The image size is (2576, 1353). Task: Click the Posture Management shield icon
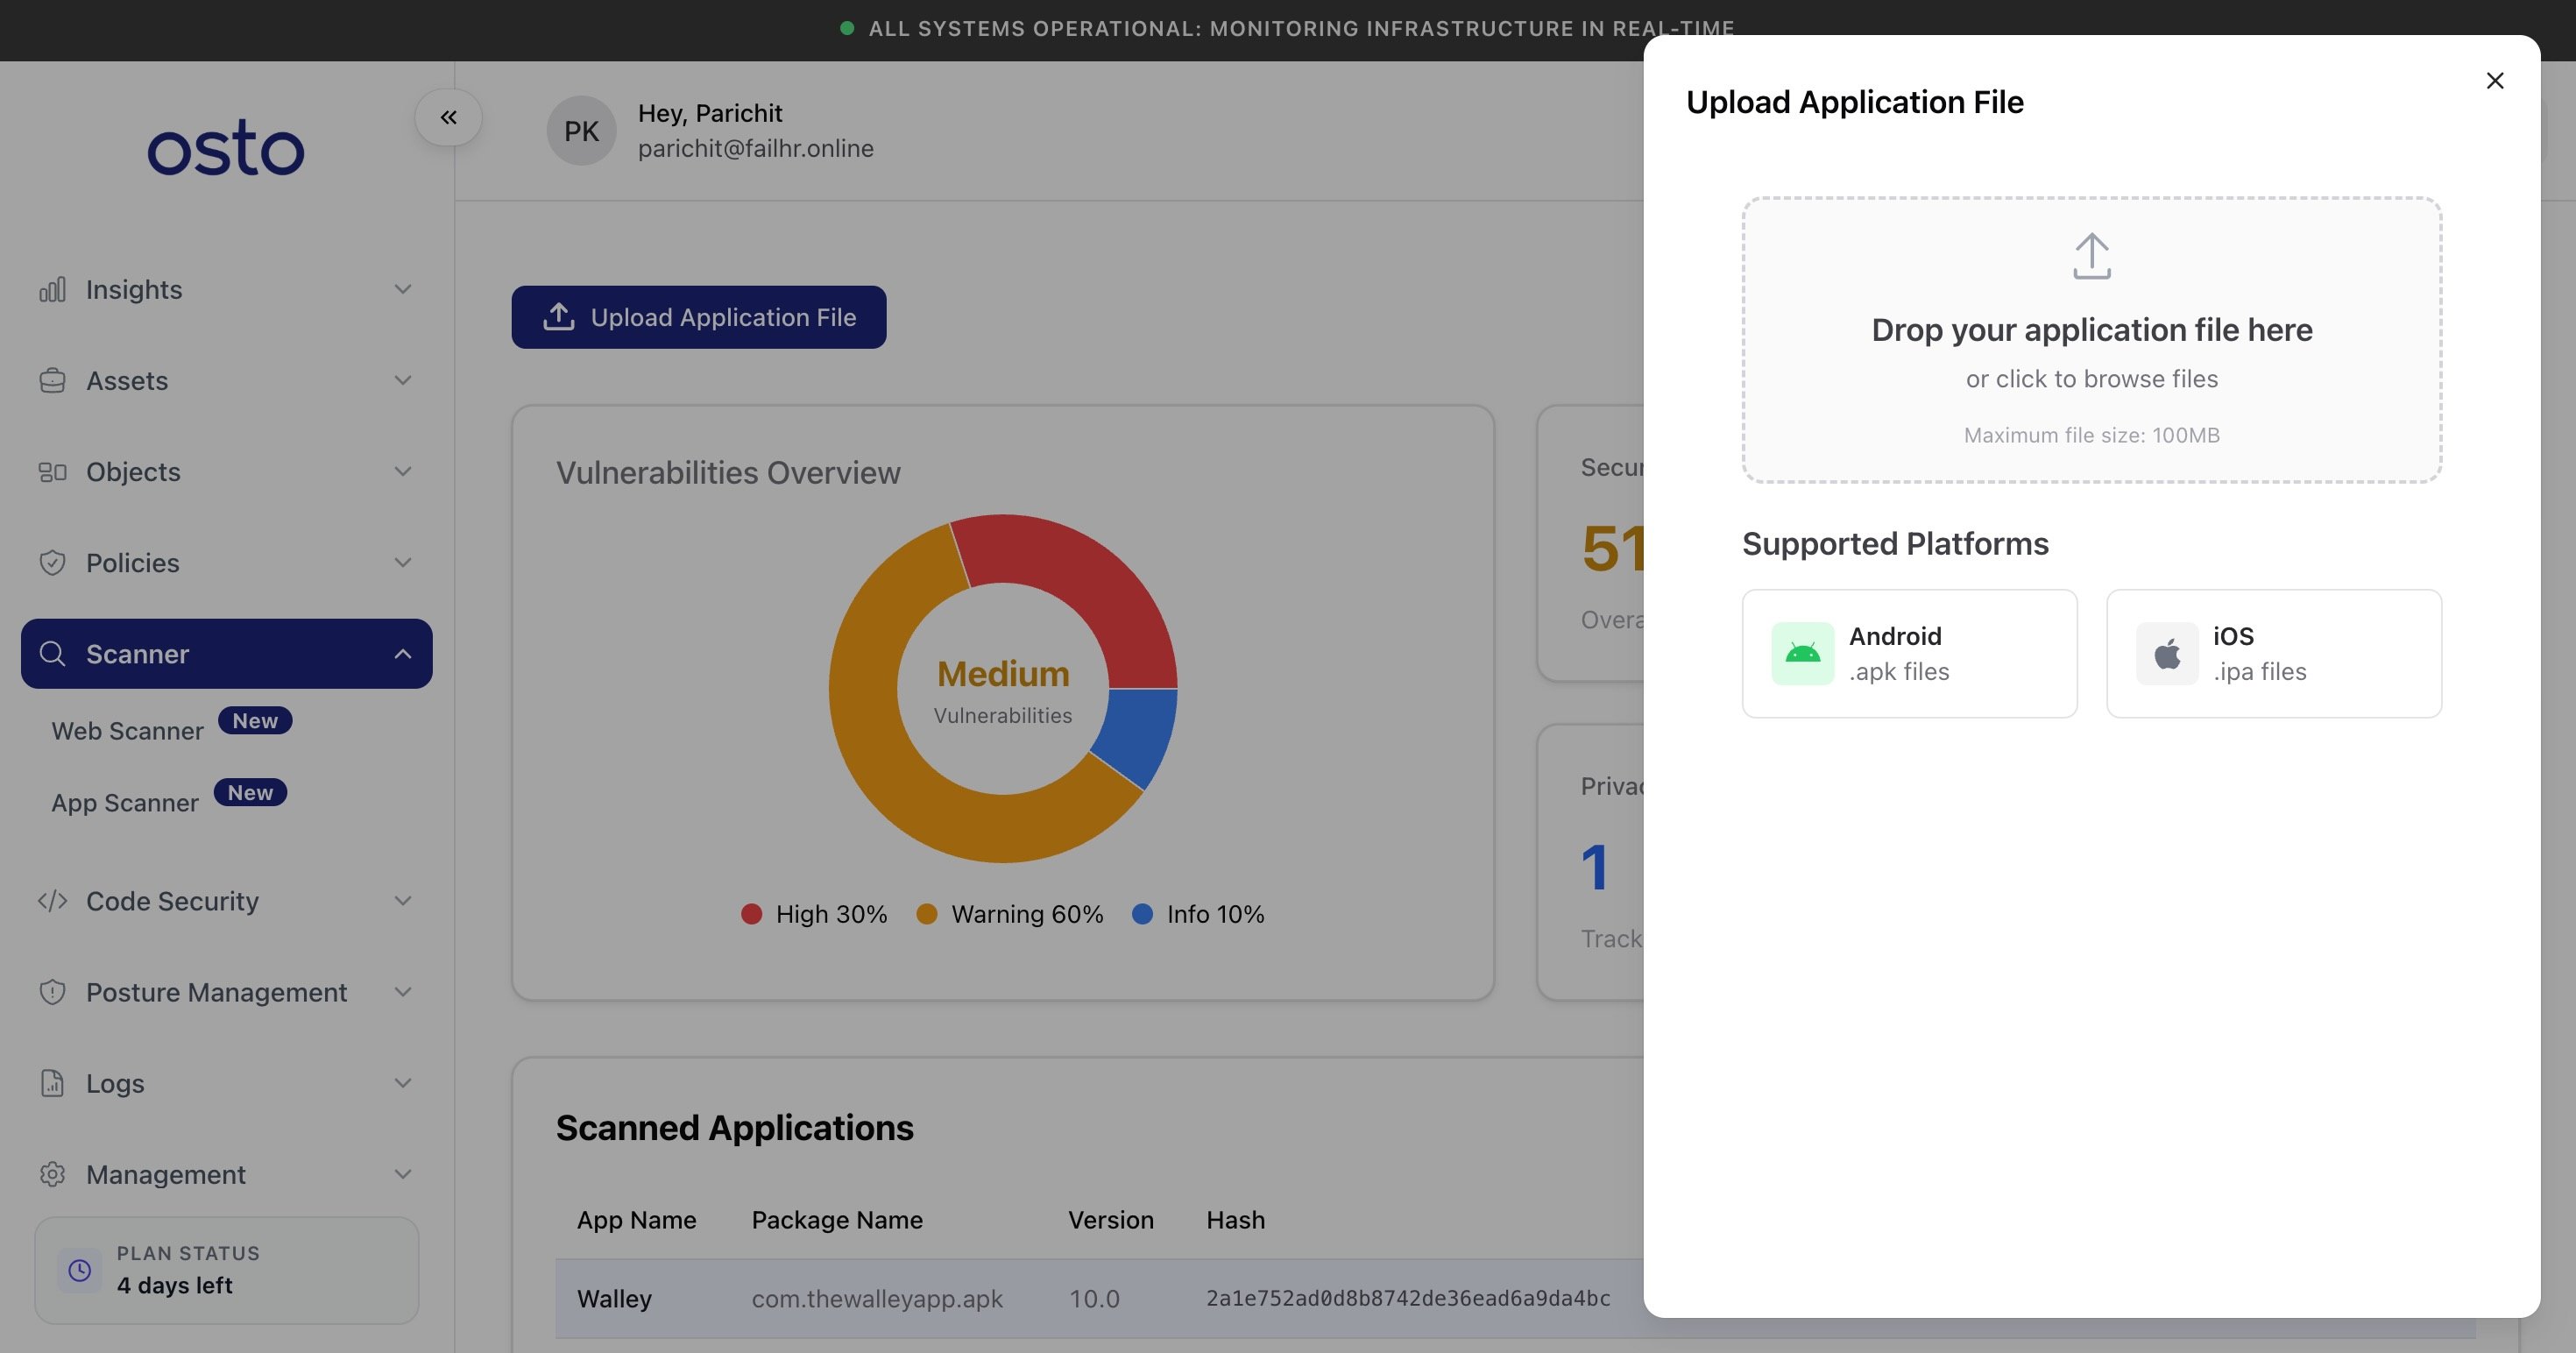(52, 991)
